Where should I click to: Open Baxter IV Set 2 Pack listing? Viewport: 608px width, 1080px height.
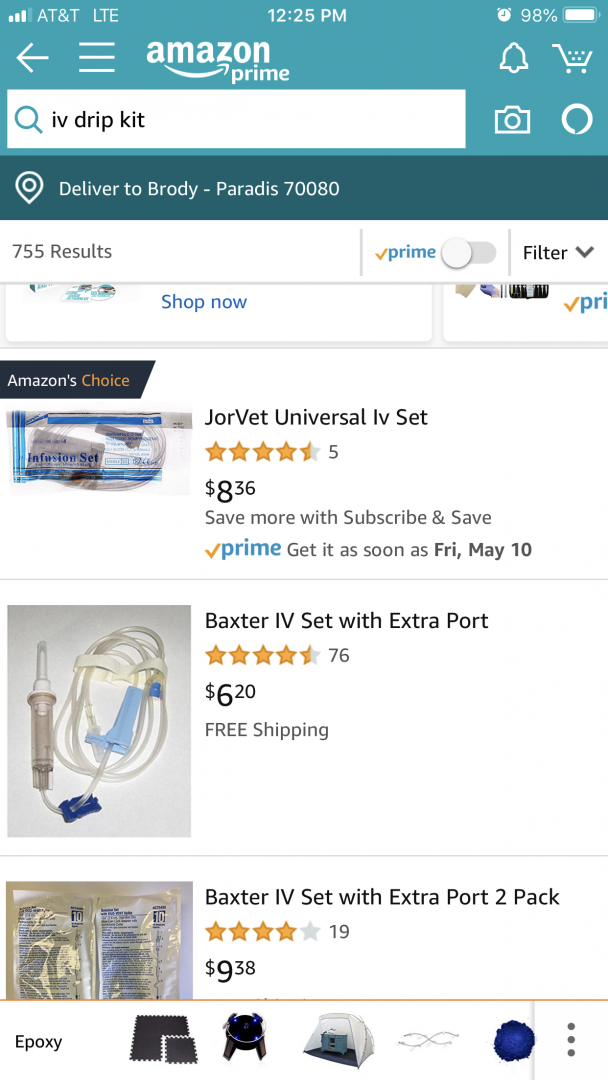click(x=382, y=897)
